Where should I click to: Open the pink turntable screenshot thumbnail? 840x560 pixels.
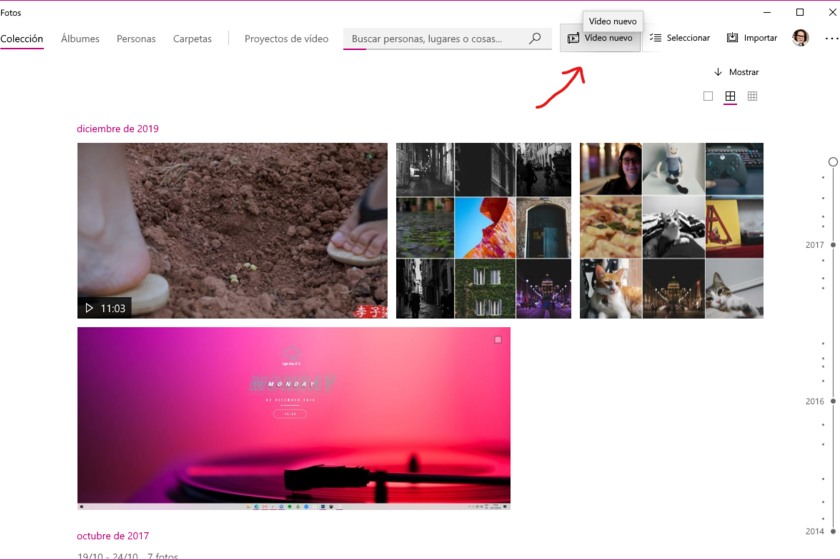[x=294, y=419]
